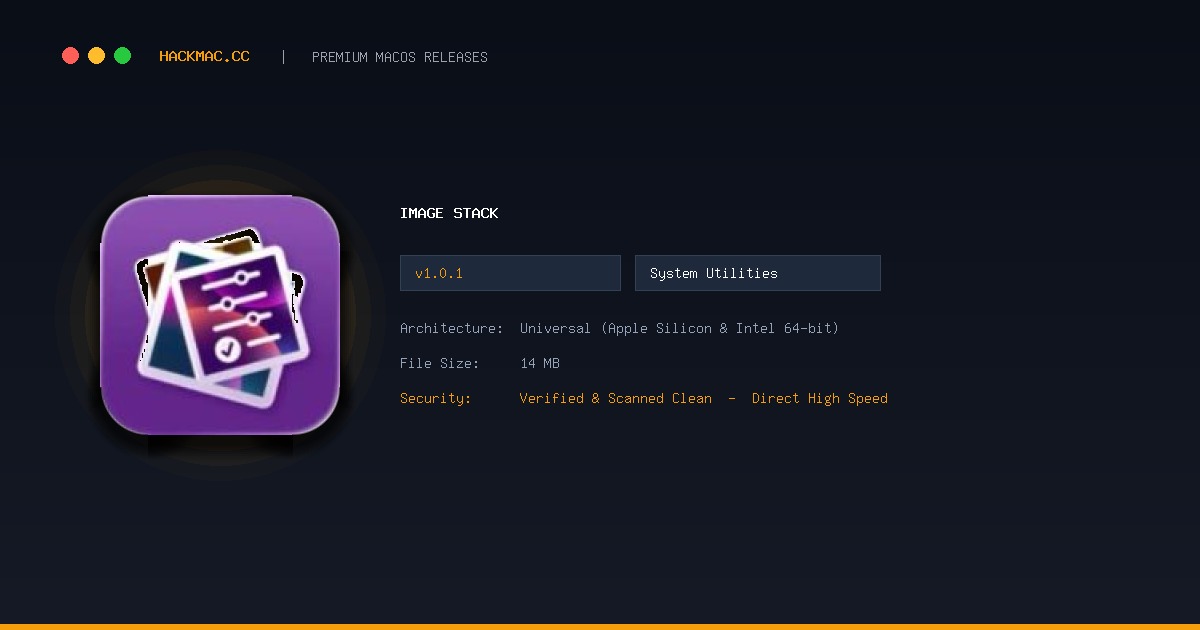Click the Architecture: label

(x=451, y=328)
